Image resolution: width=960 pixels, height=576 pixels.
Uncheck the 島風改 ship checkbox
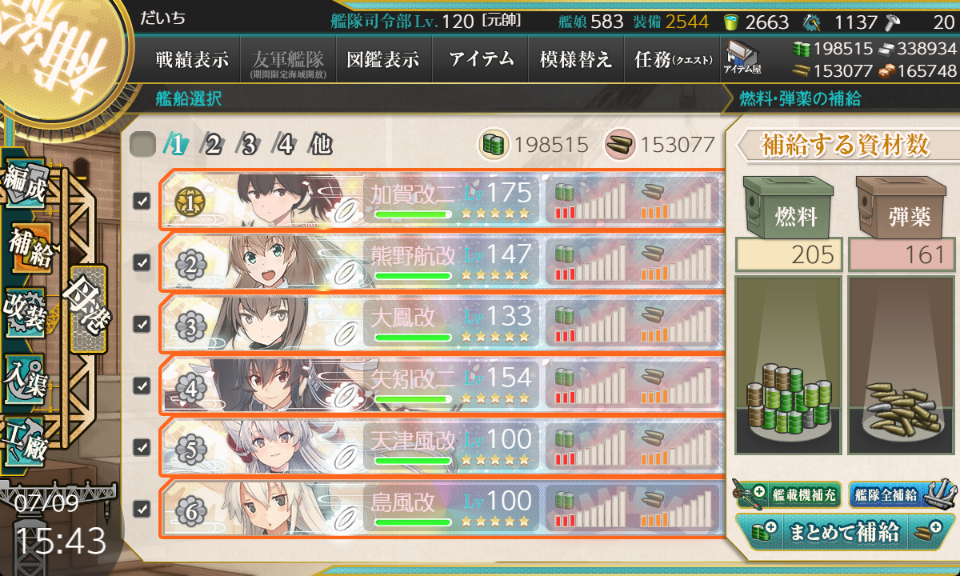tap(142, 509)
